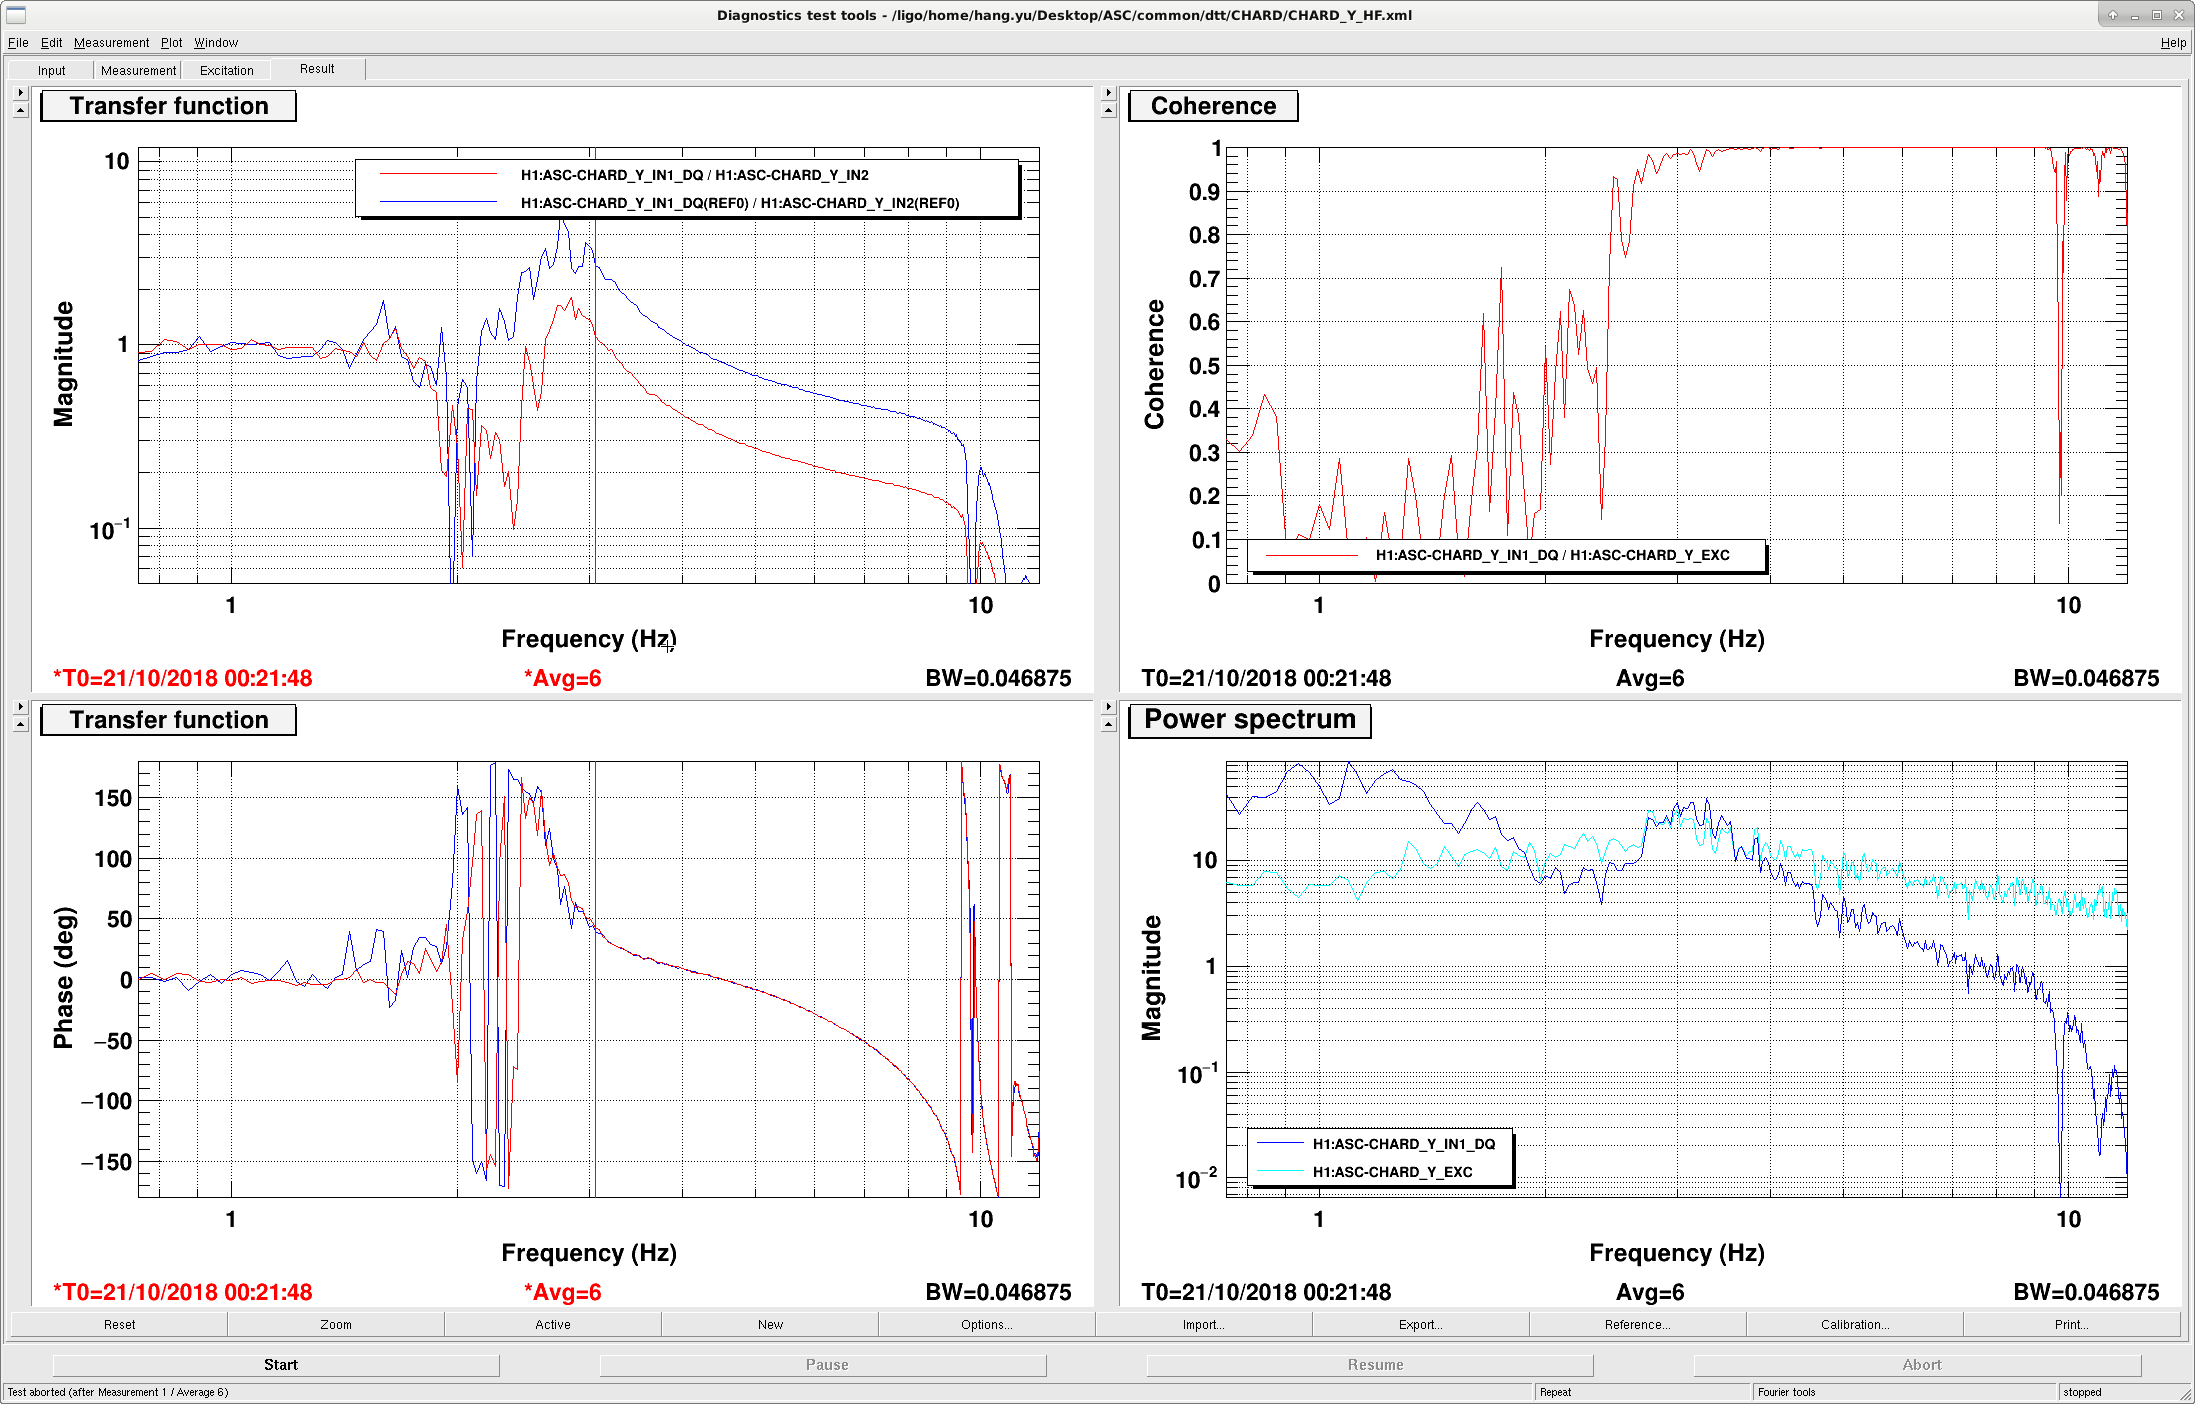Click the Power spectrum plot title box
2195x1404 pixels.
1249,720
